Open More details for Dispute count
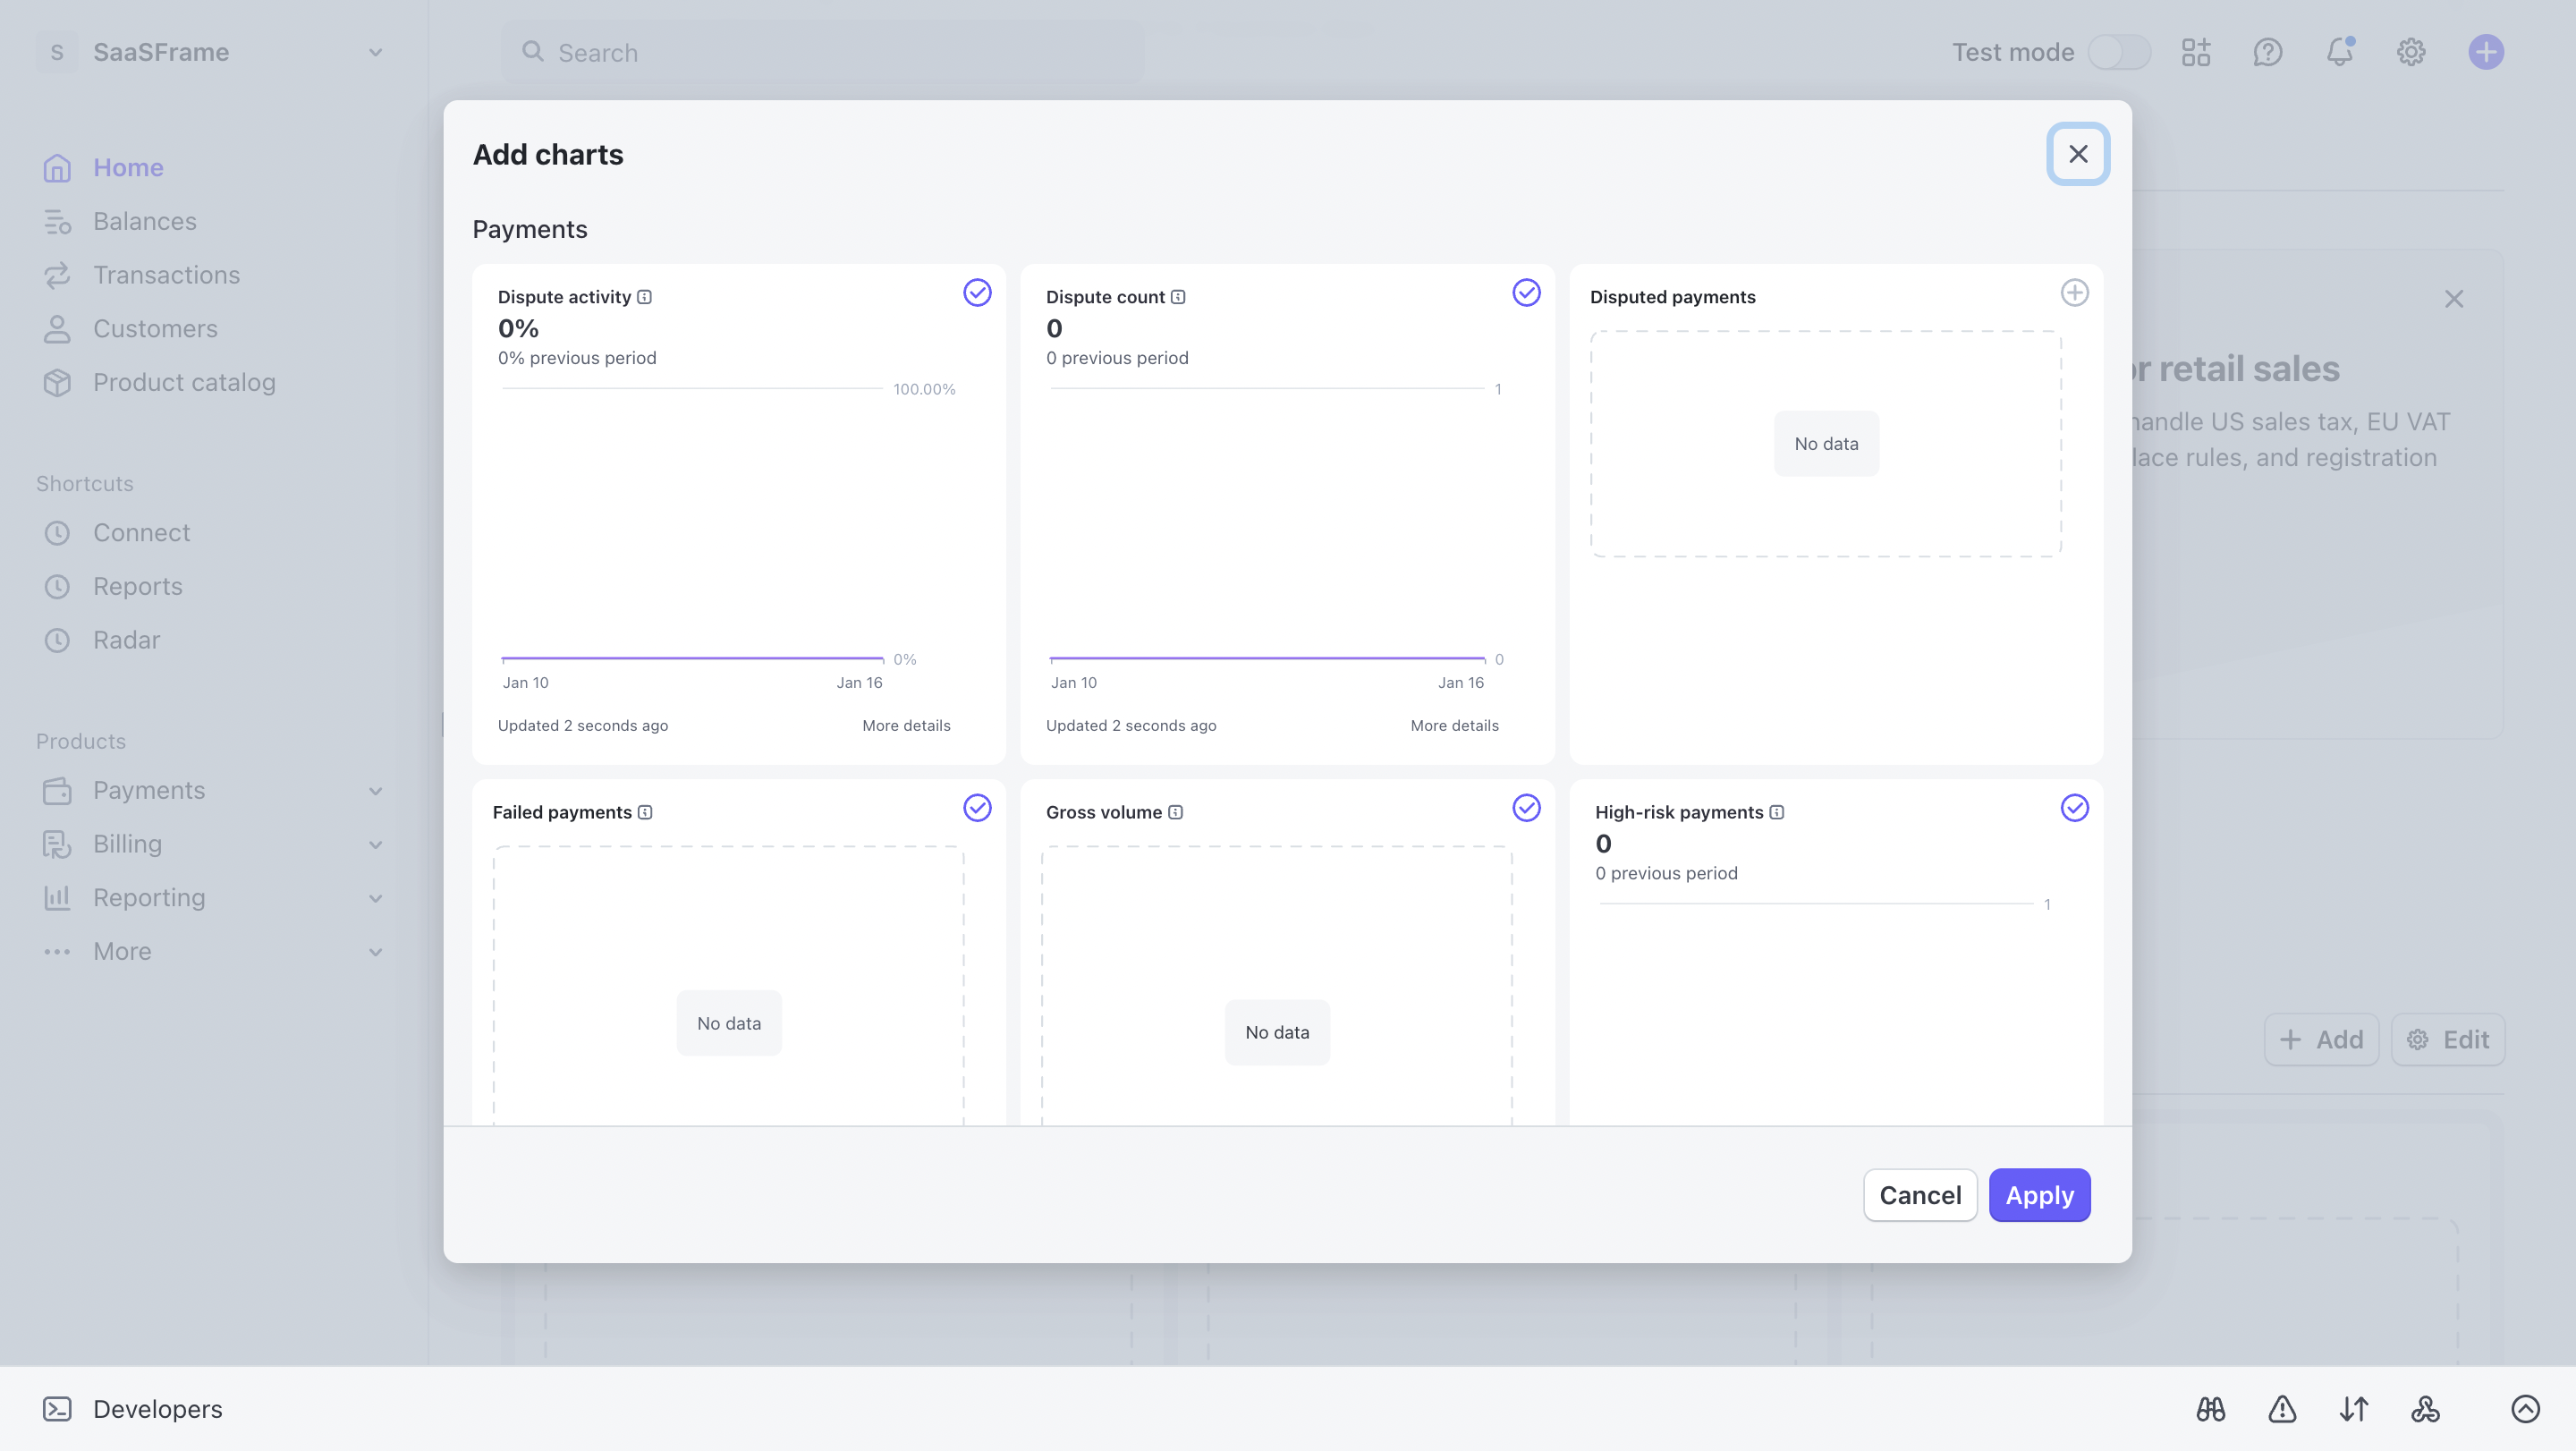 coord(1454,725)
